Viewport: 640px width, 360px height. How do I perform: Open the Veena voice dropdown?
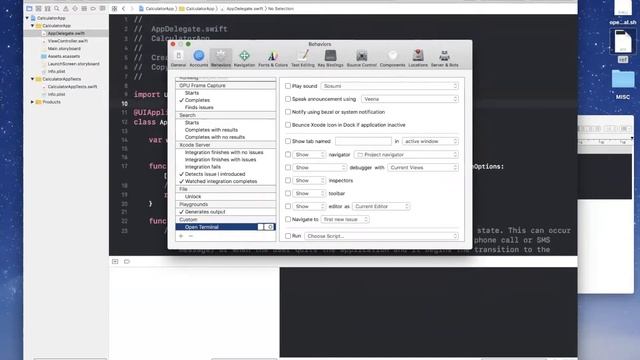tap(410, 99)
